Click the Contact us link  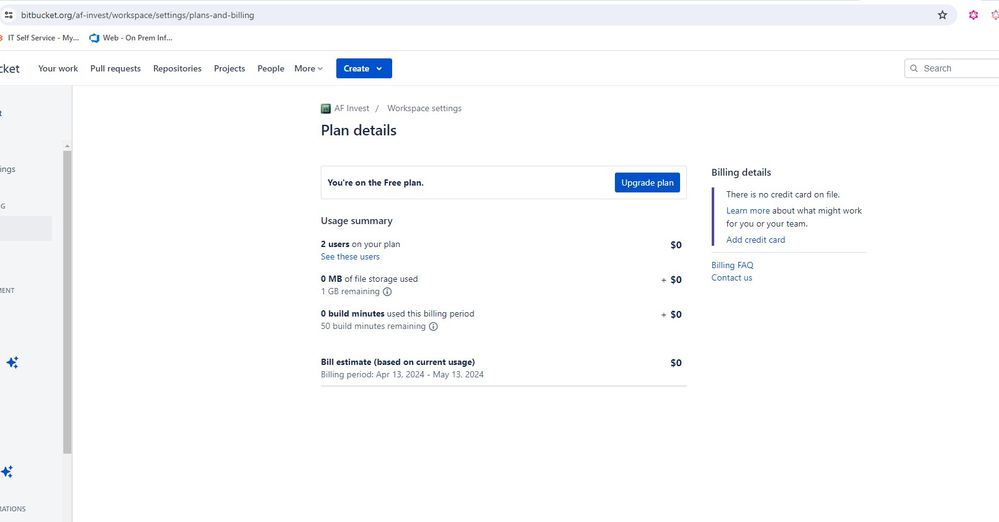tap(731, 278)
